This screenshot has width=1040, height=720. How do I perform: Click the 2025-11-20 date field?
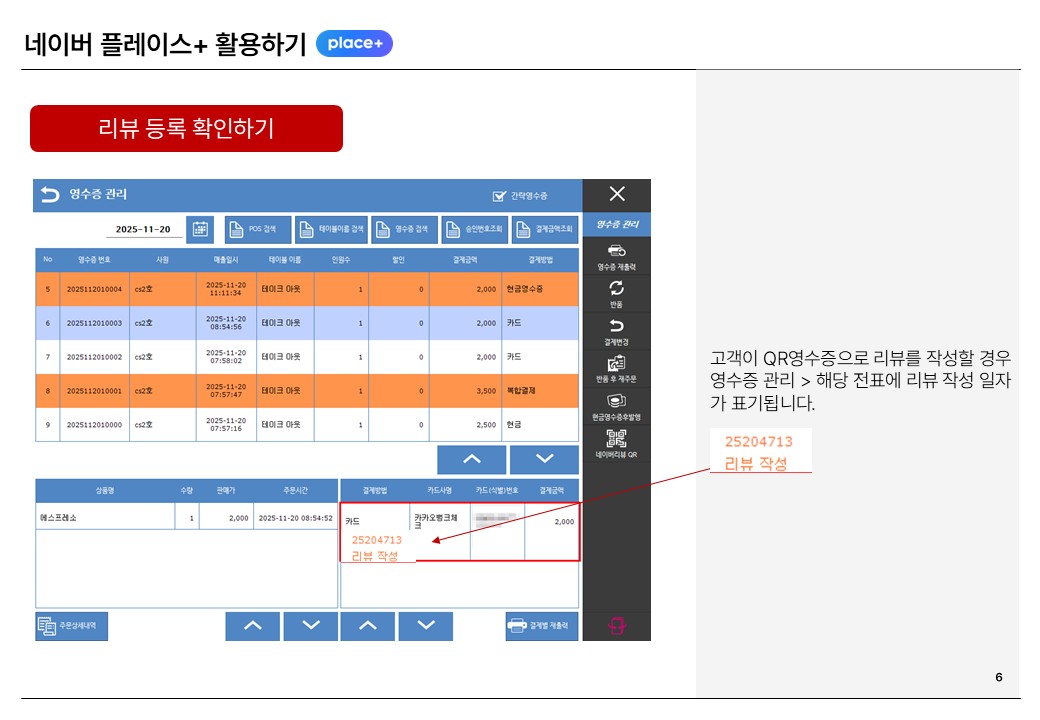pyautogui.click(x=143, y=229)
